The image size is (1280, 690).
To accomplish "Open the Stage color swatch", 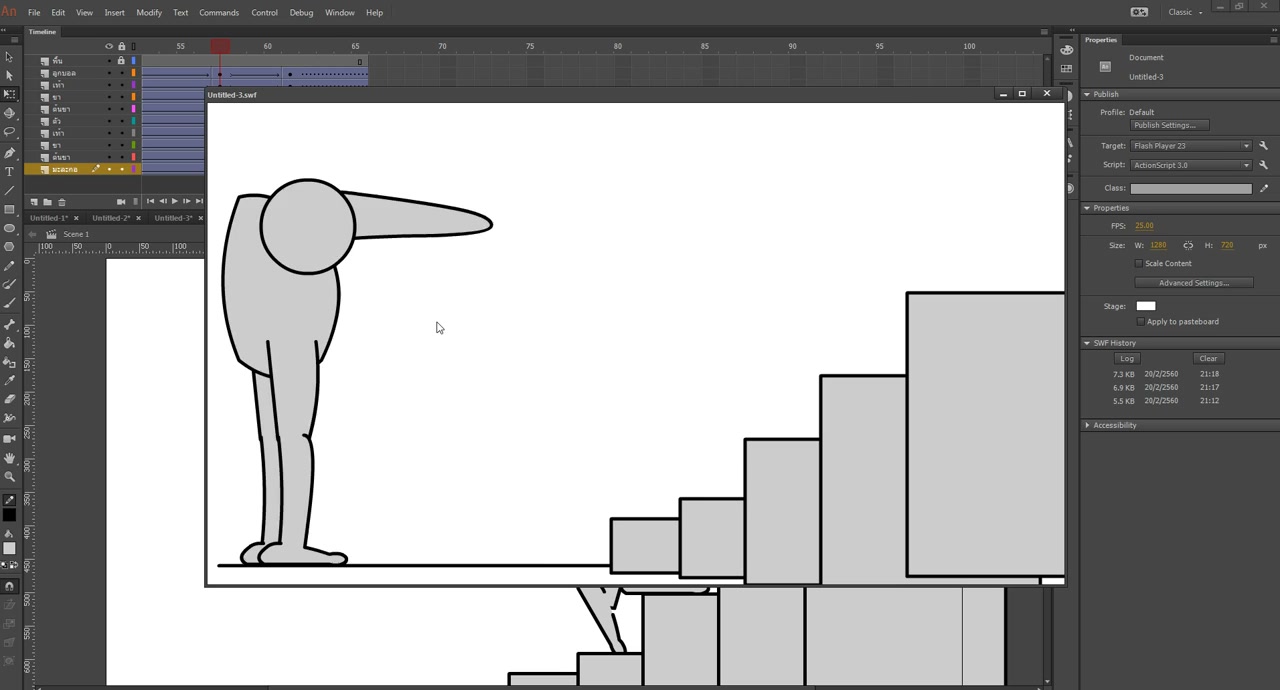I will [1146, 306].
